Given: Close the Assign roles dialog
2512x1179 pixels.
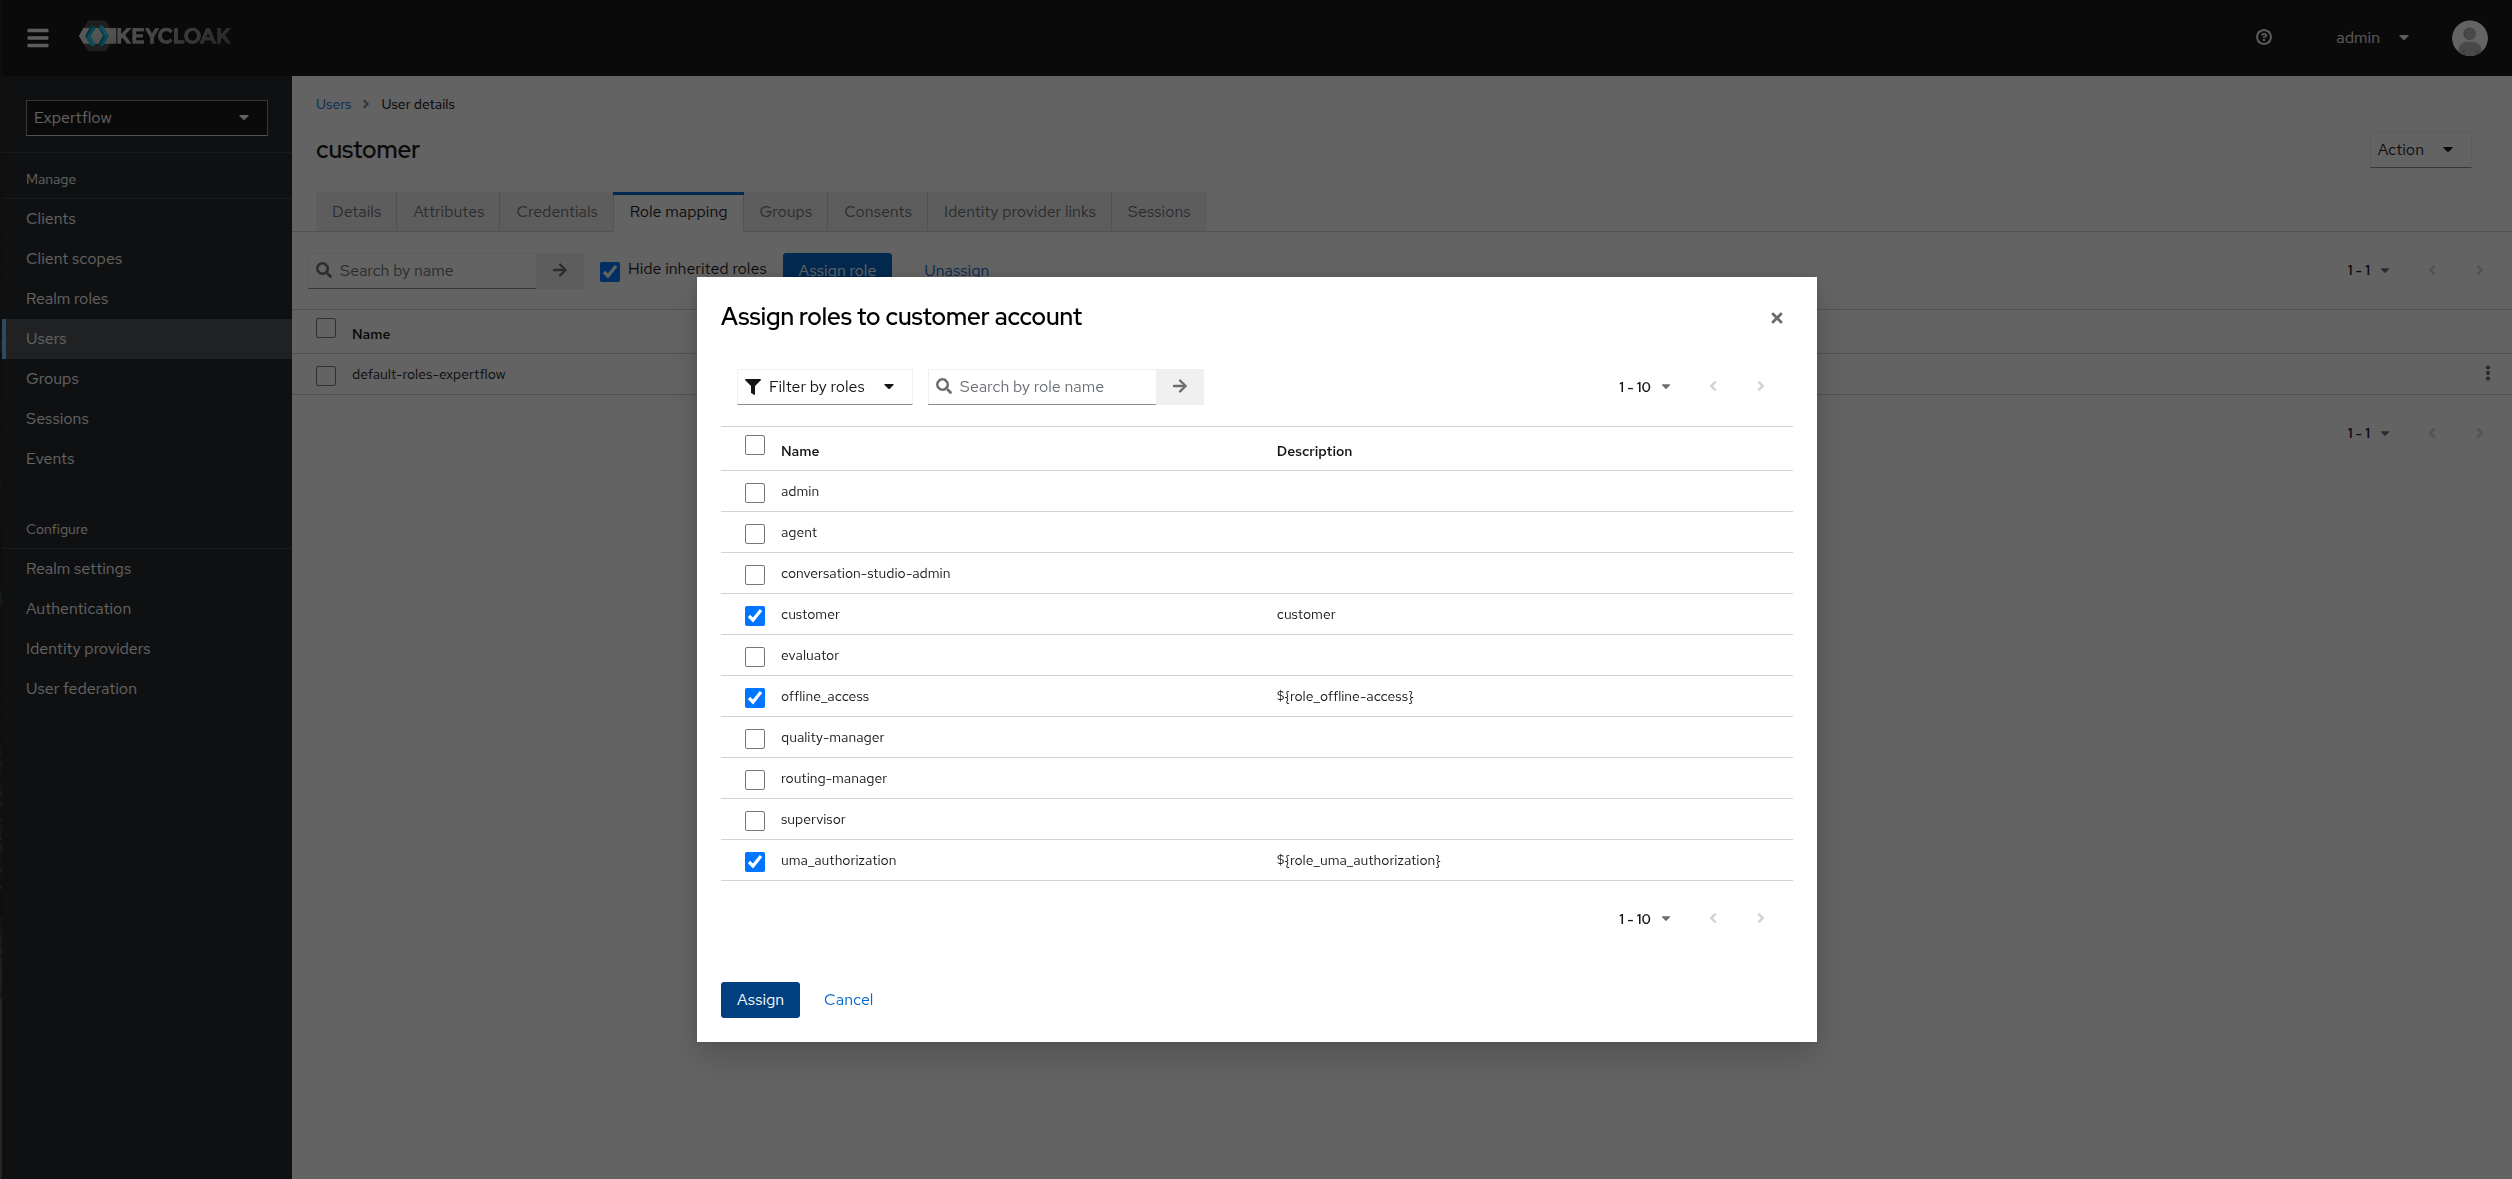Looking at the screenshot, I should [x=1776, y=318].
